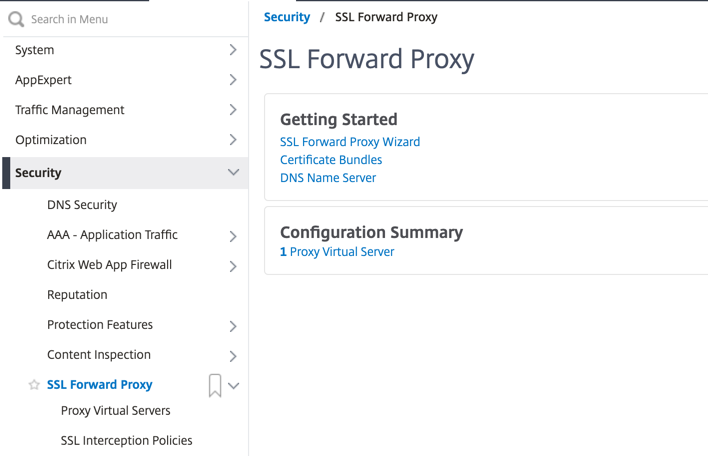Expand the Protection Features chevron

(x=233, y=326)
